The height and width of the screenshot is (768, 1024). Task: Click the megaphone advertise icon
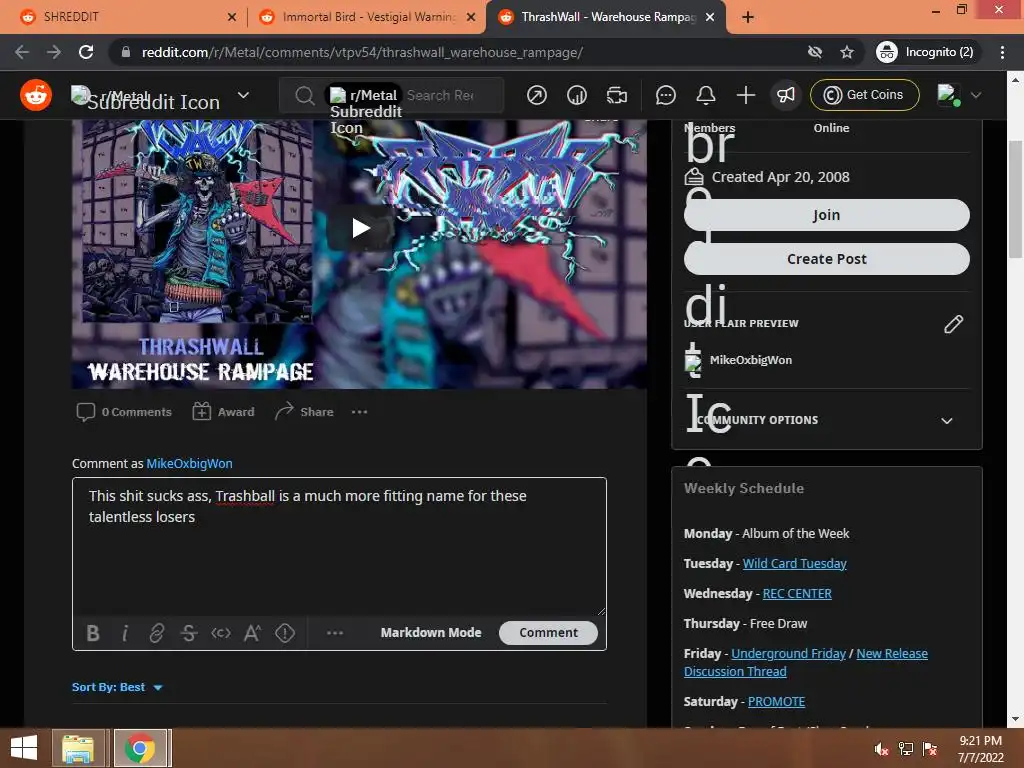(786, 95)
